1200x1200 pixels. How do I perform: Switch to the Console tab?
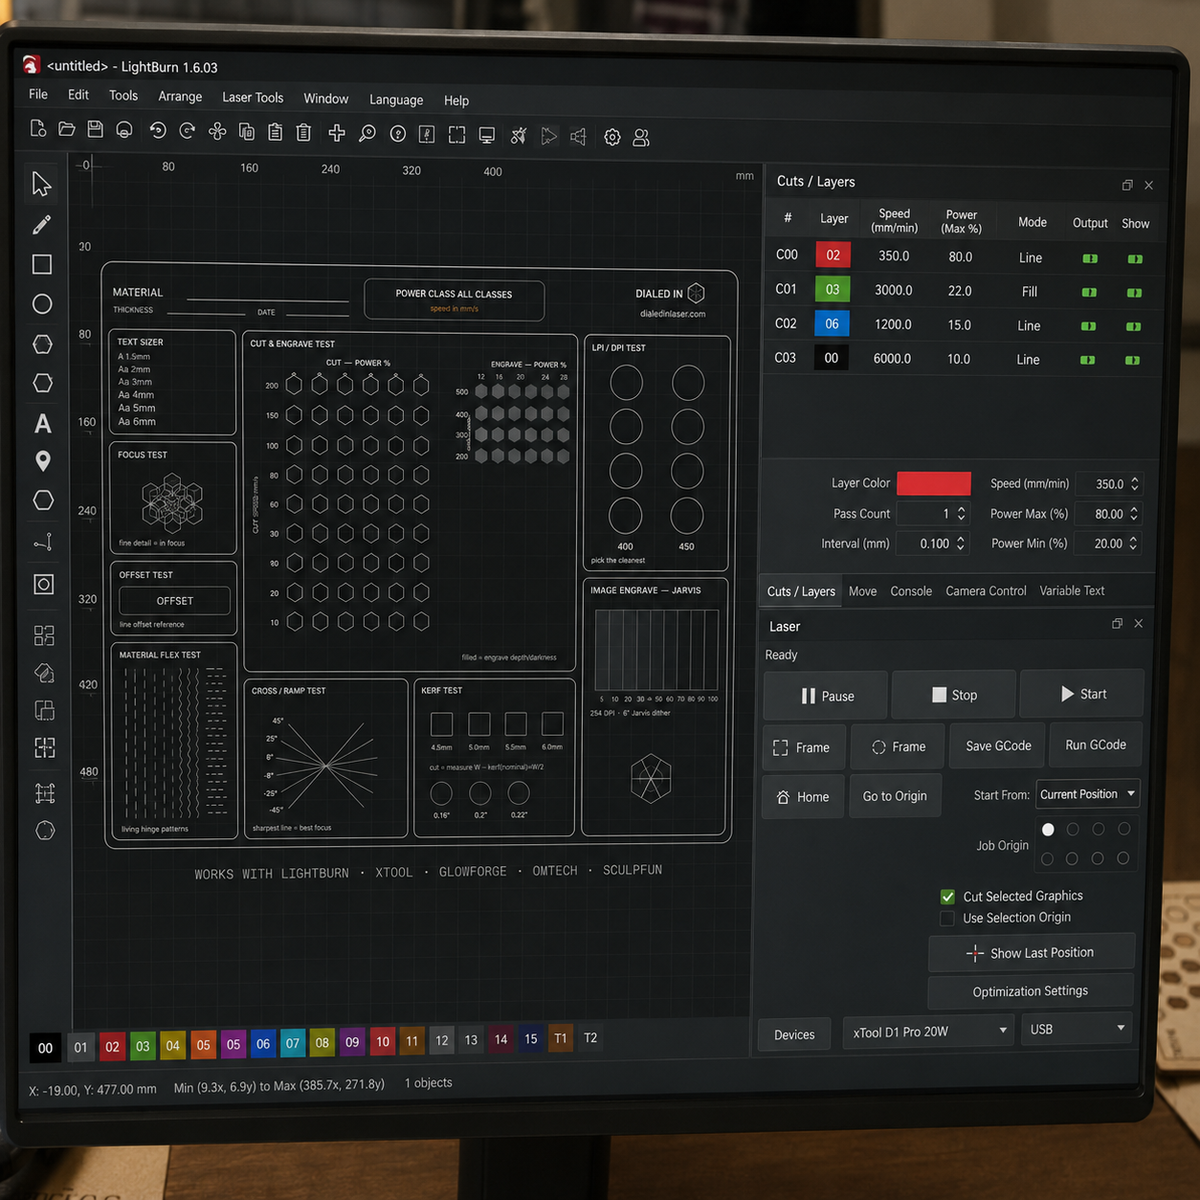point(911,591)
